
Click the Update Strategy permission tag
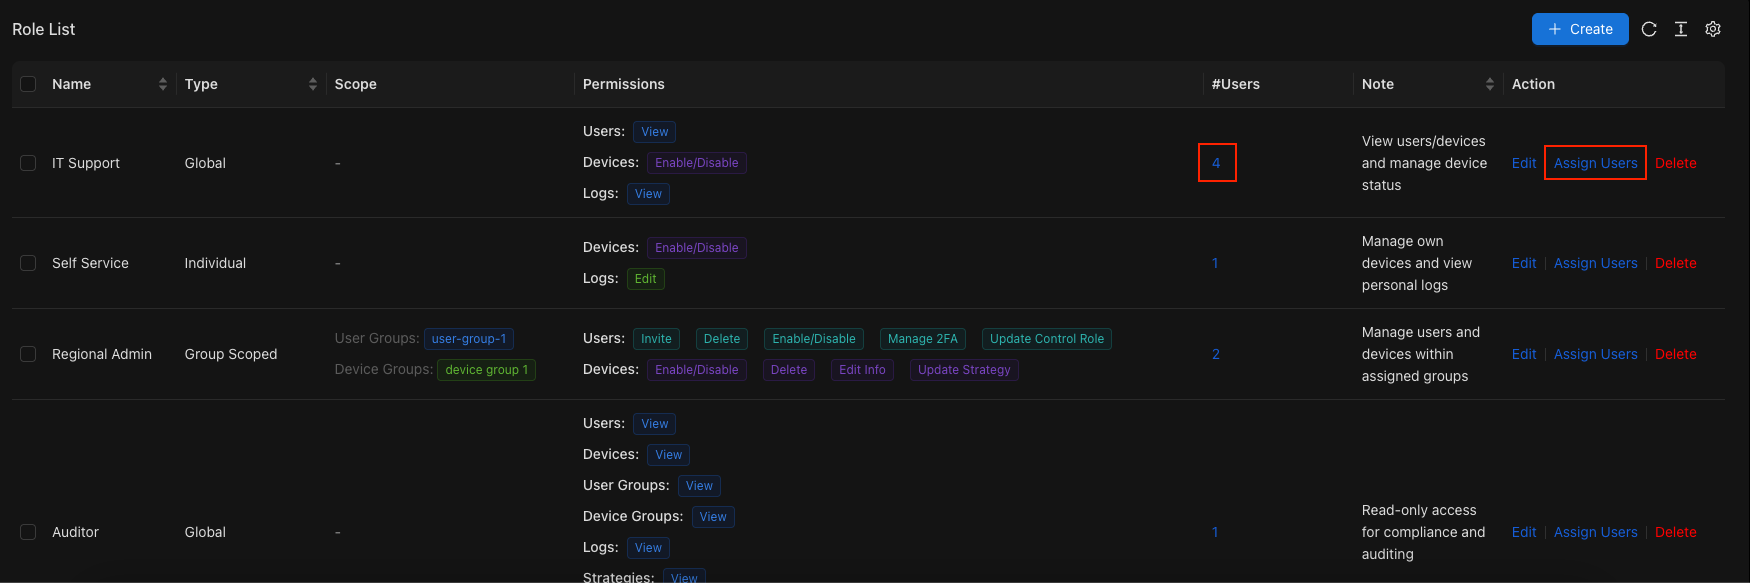[964, 370]
